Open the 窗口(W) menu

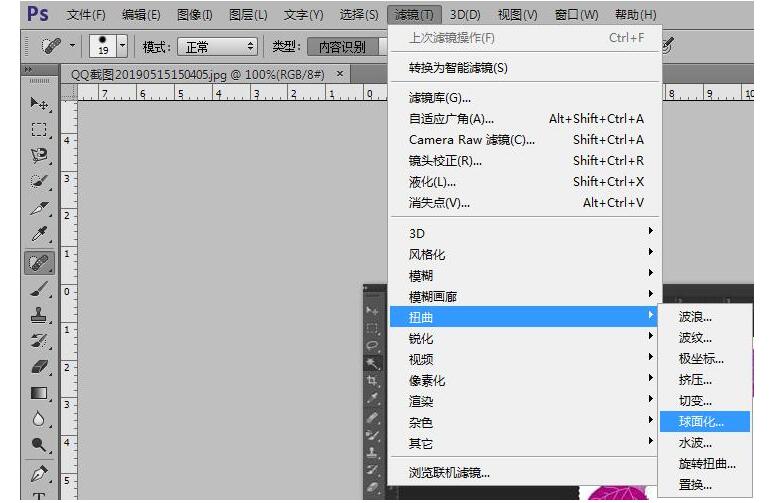click(x=576, y=15)
